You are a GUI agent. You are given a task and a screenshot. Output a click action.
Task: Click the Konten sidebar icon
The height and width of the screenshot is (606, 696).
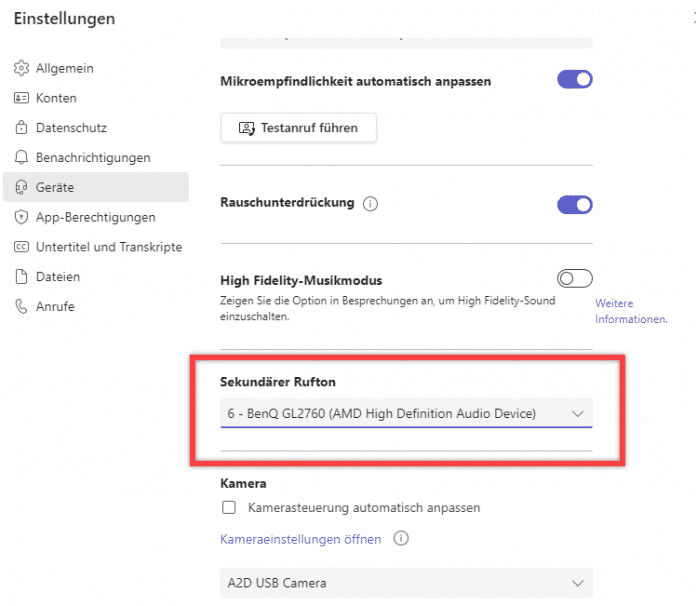21,98
